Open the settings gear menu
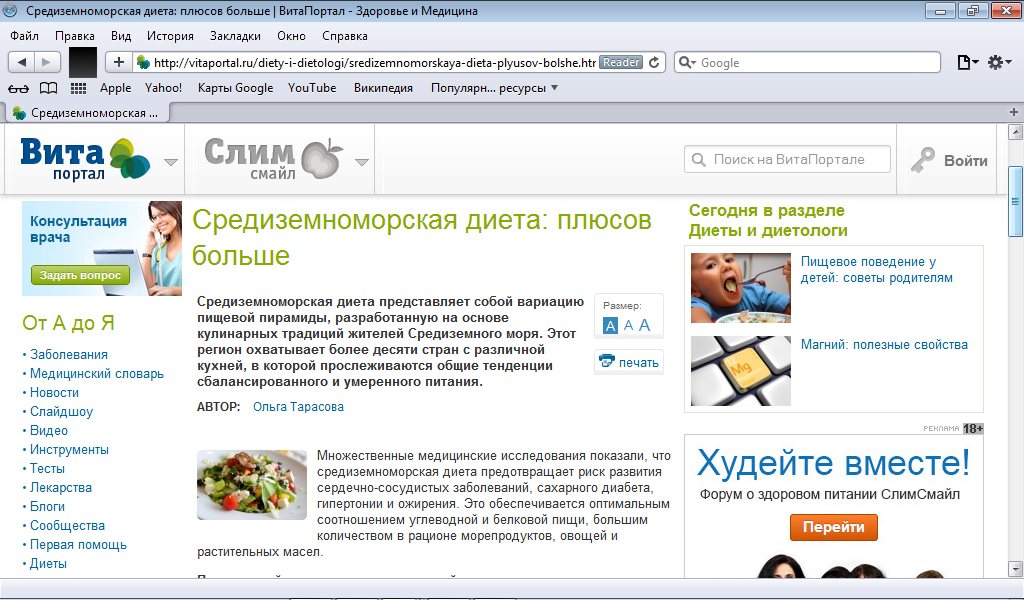The width and height of the screenshot is (1024, 600). pyautogui.click(x=999, y=62)
